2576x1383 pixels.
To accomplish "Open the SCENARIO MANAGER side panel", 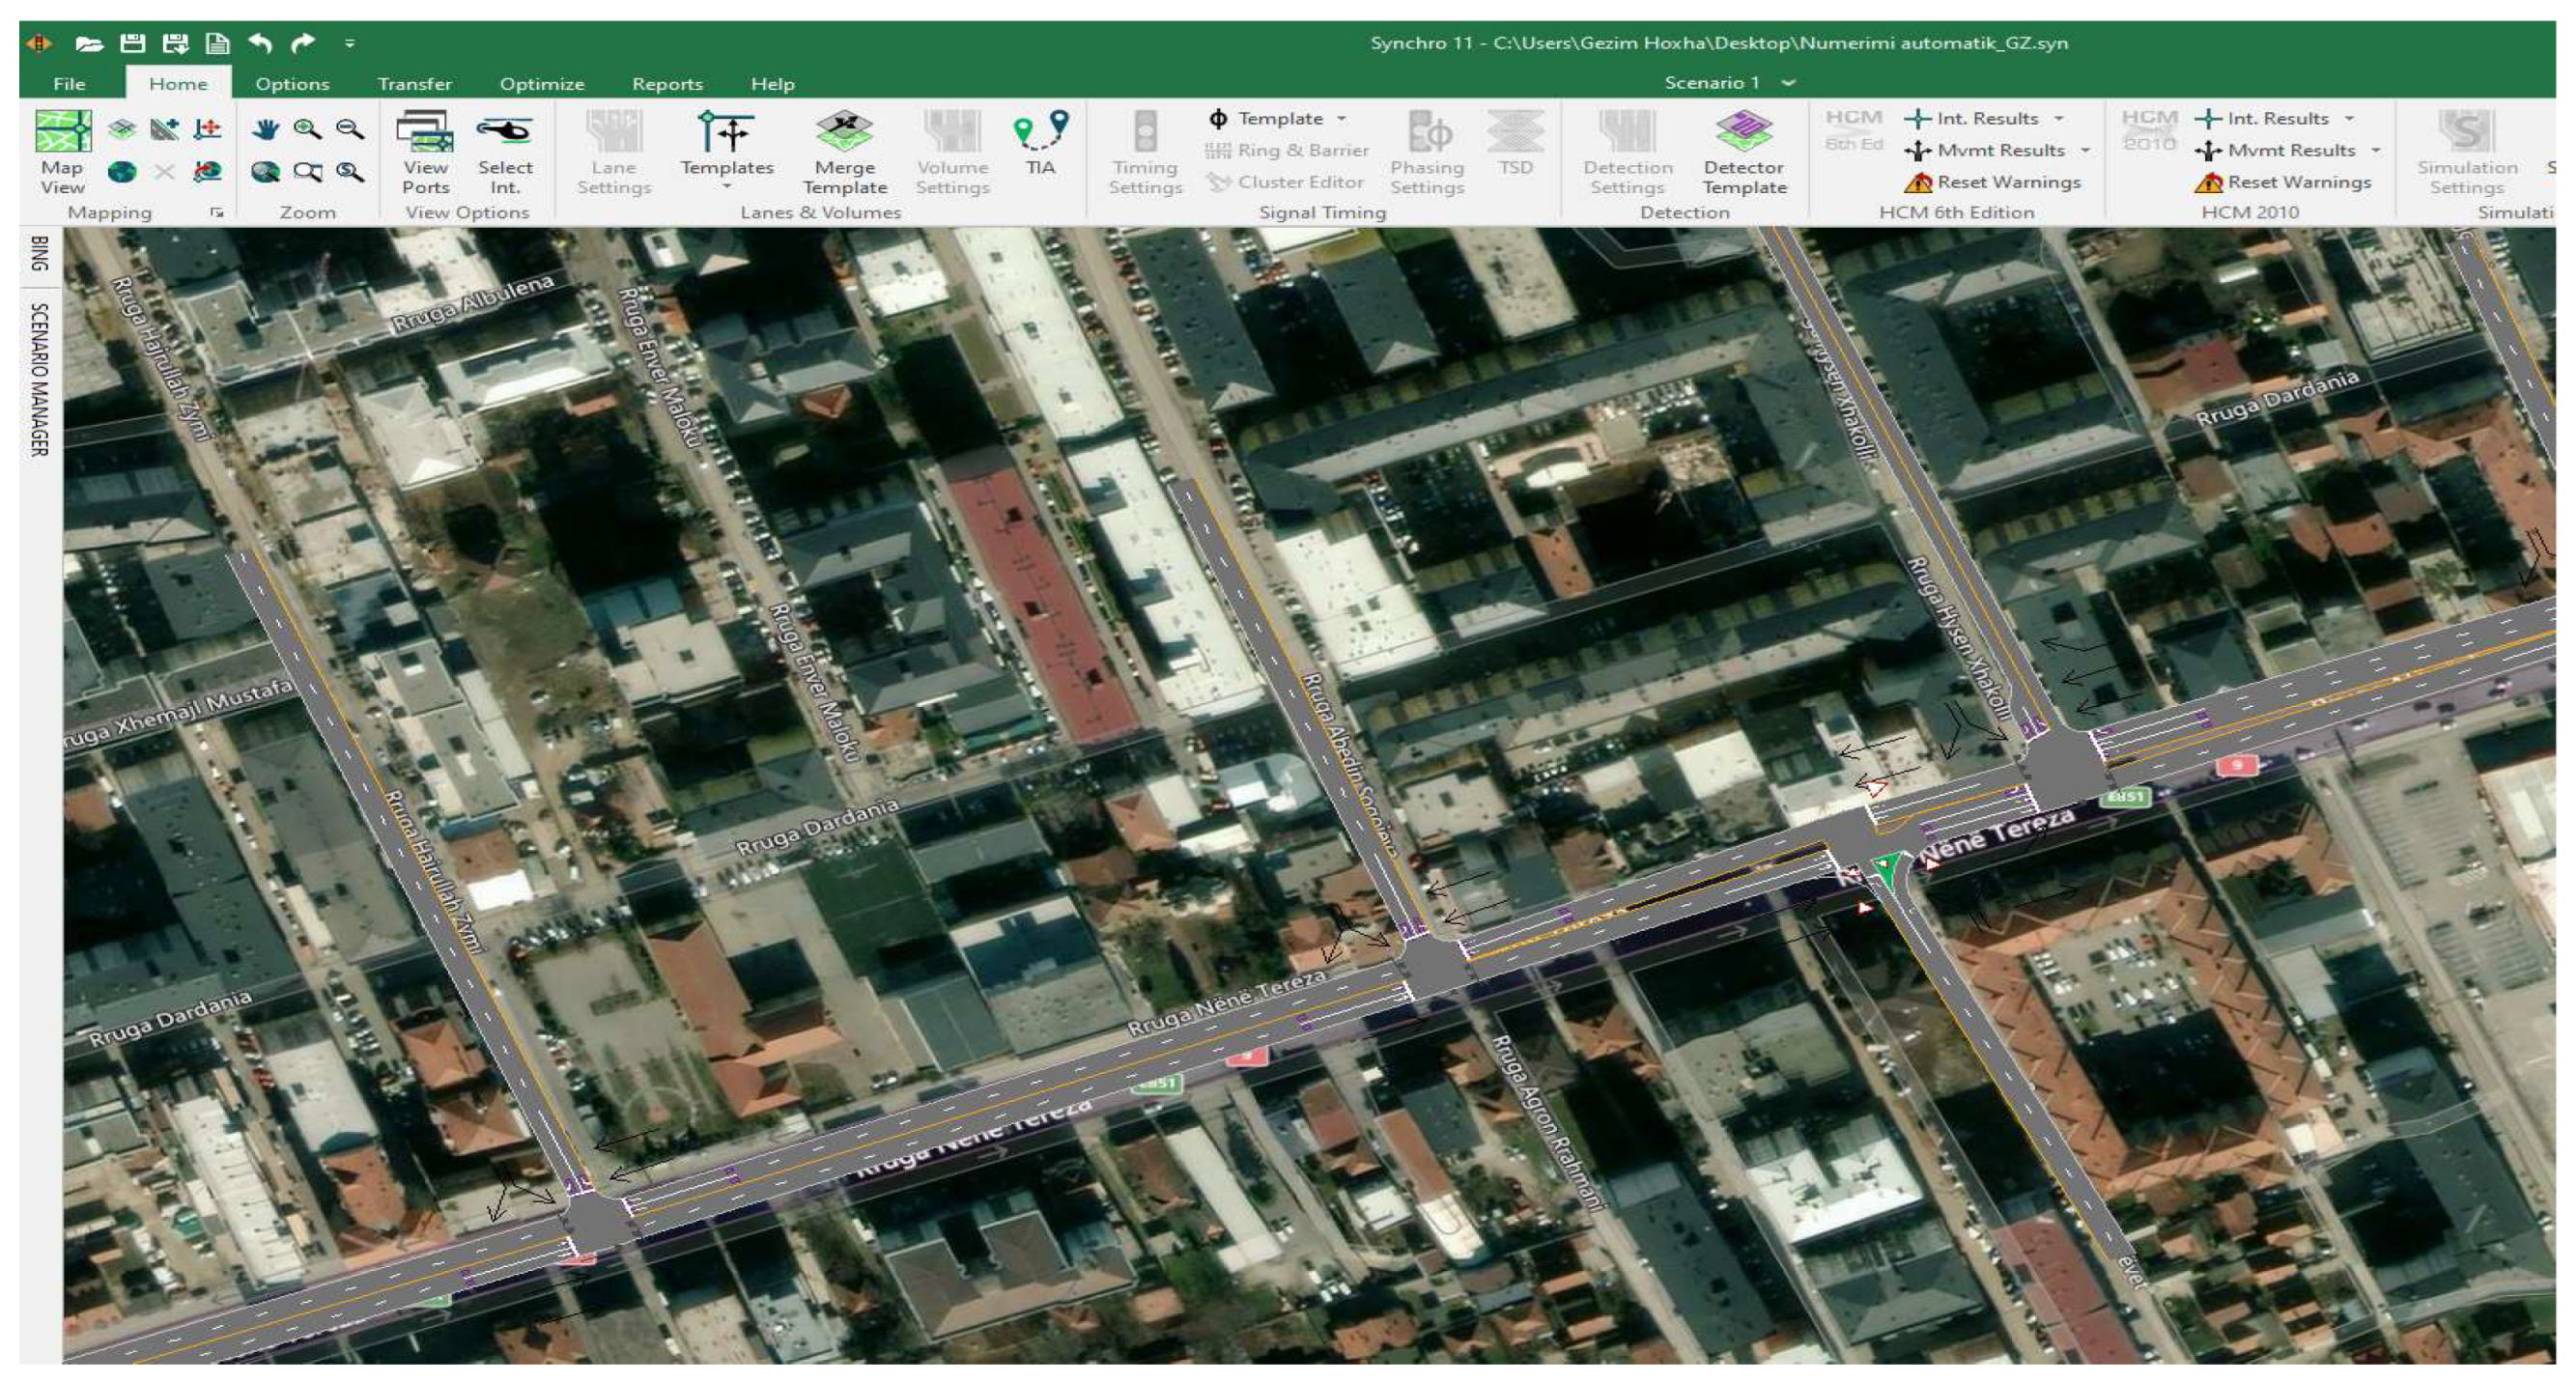I will tap(40, 379).
